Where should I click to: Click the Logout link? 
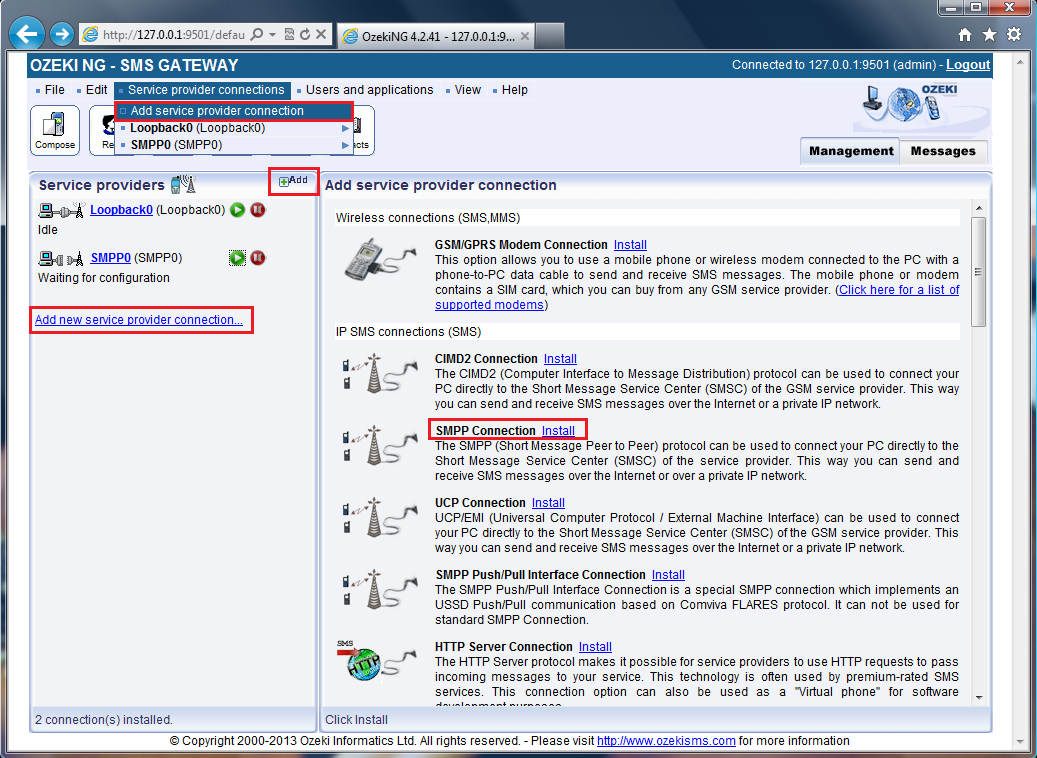click(x=968, y=65)
